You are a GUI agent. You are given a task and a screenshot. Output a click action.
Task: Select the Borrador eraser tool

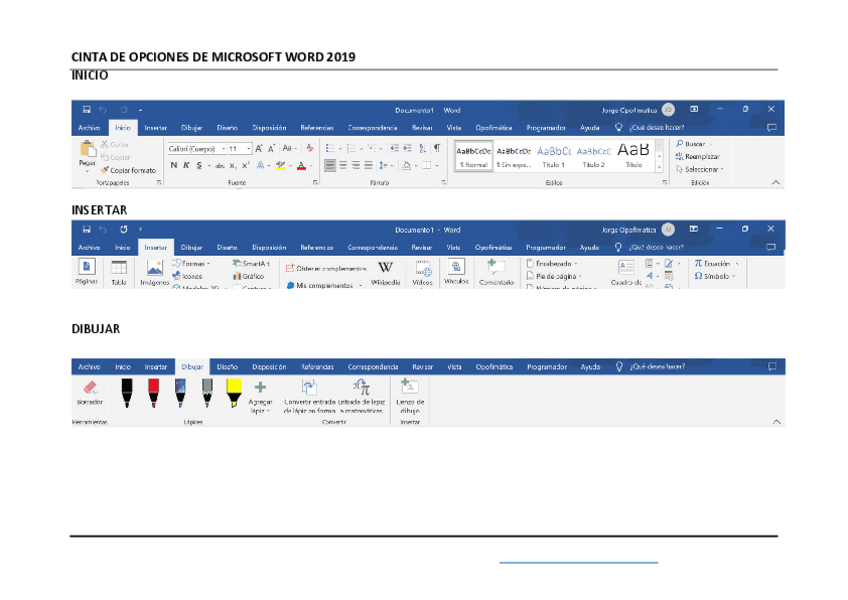[x=89, y=388]
